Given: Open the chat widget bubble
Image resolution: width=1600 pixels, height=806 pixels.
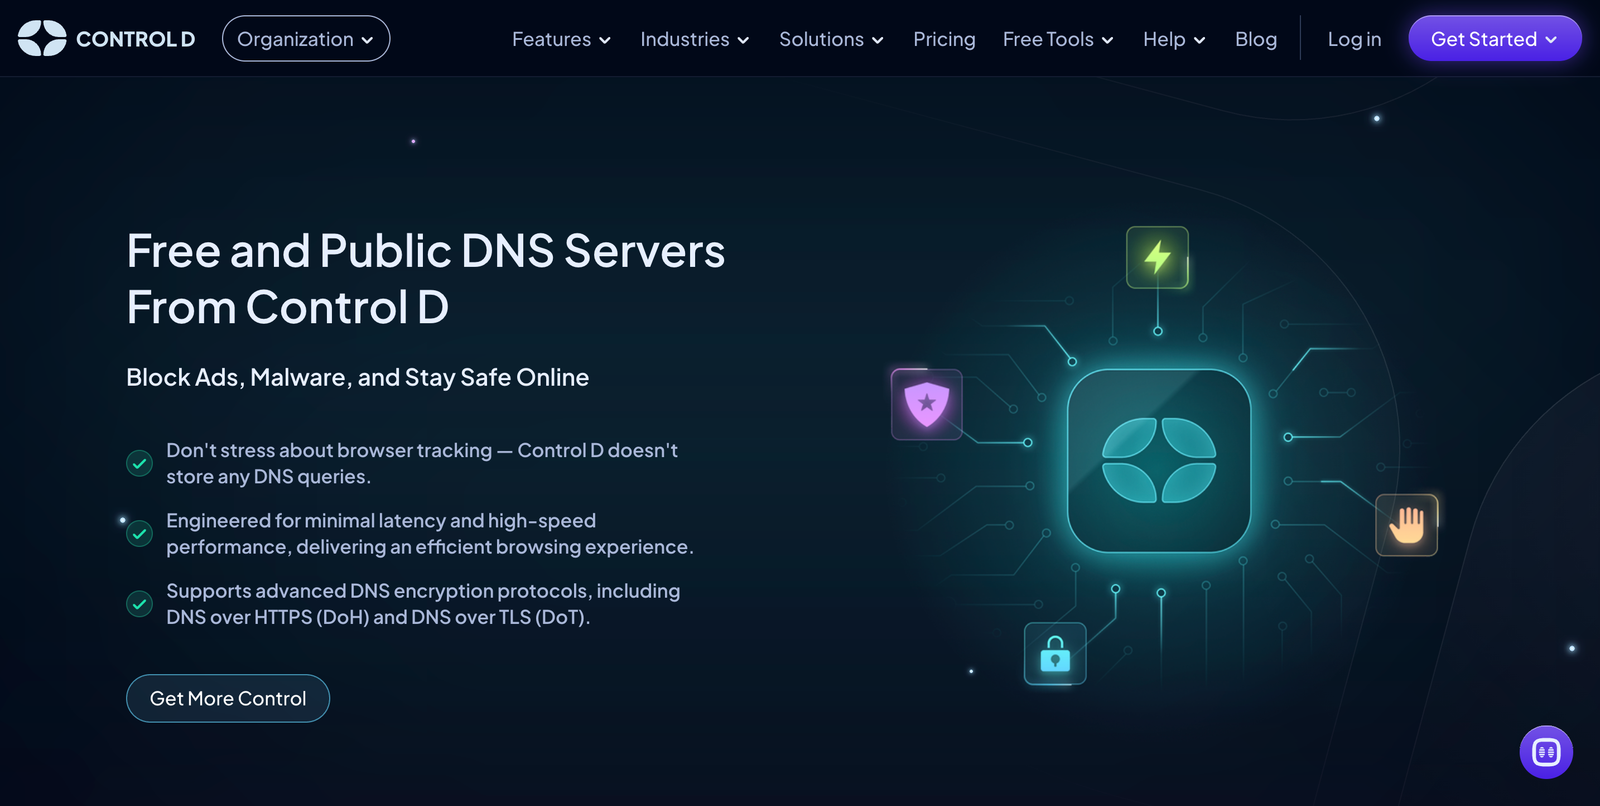Looking at the screenshot, I should [x=1546, y=752].
